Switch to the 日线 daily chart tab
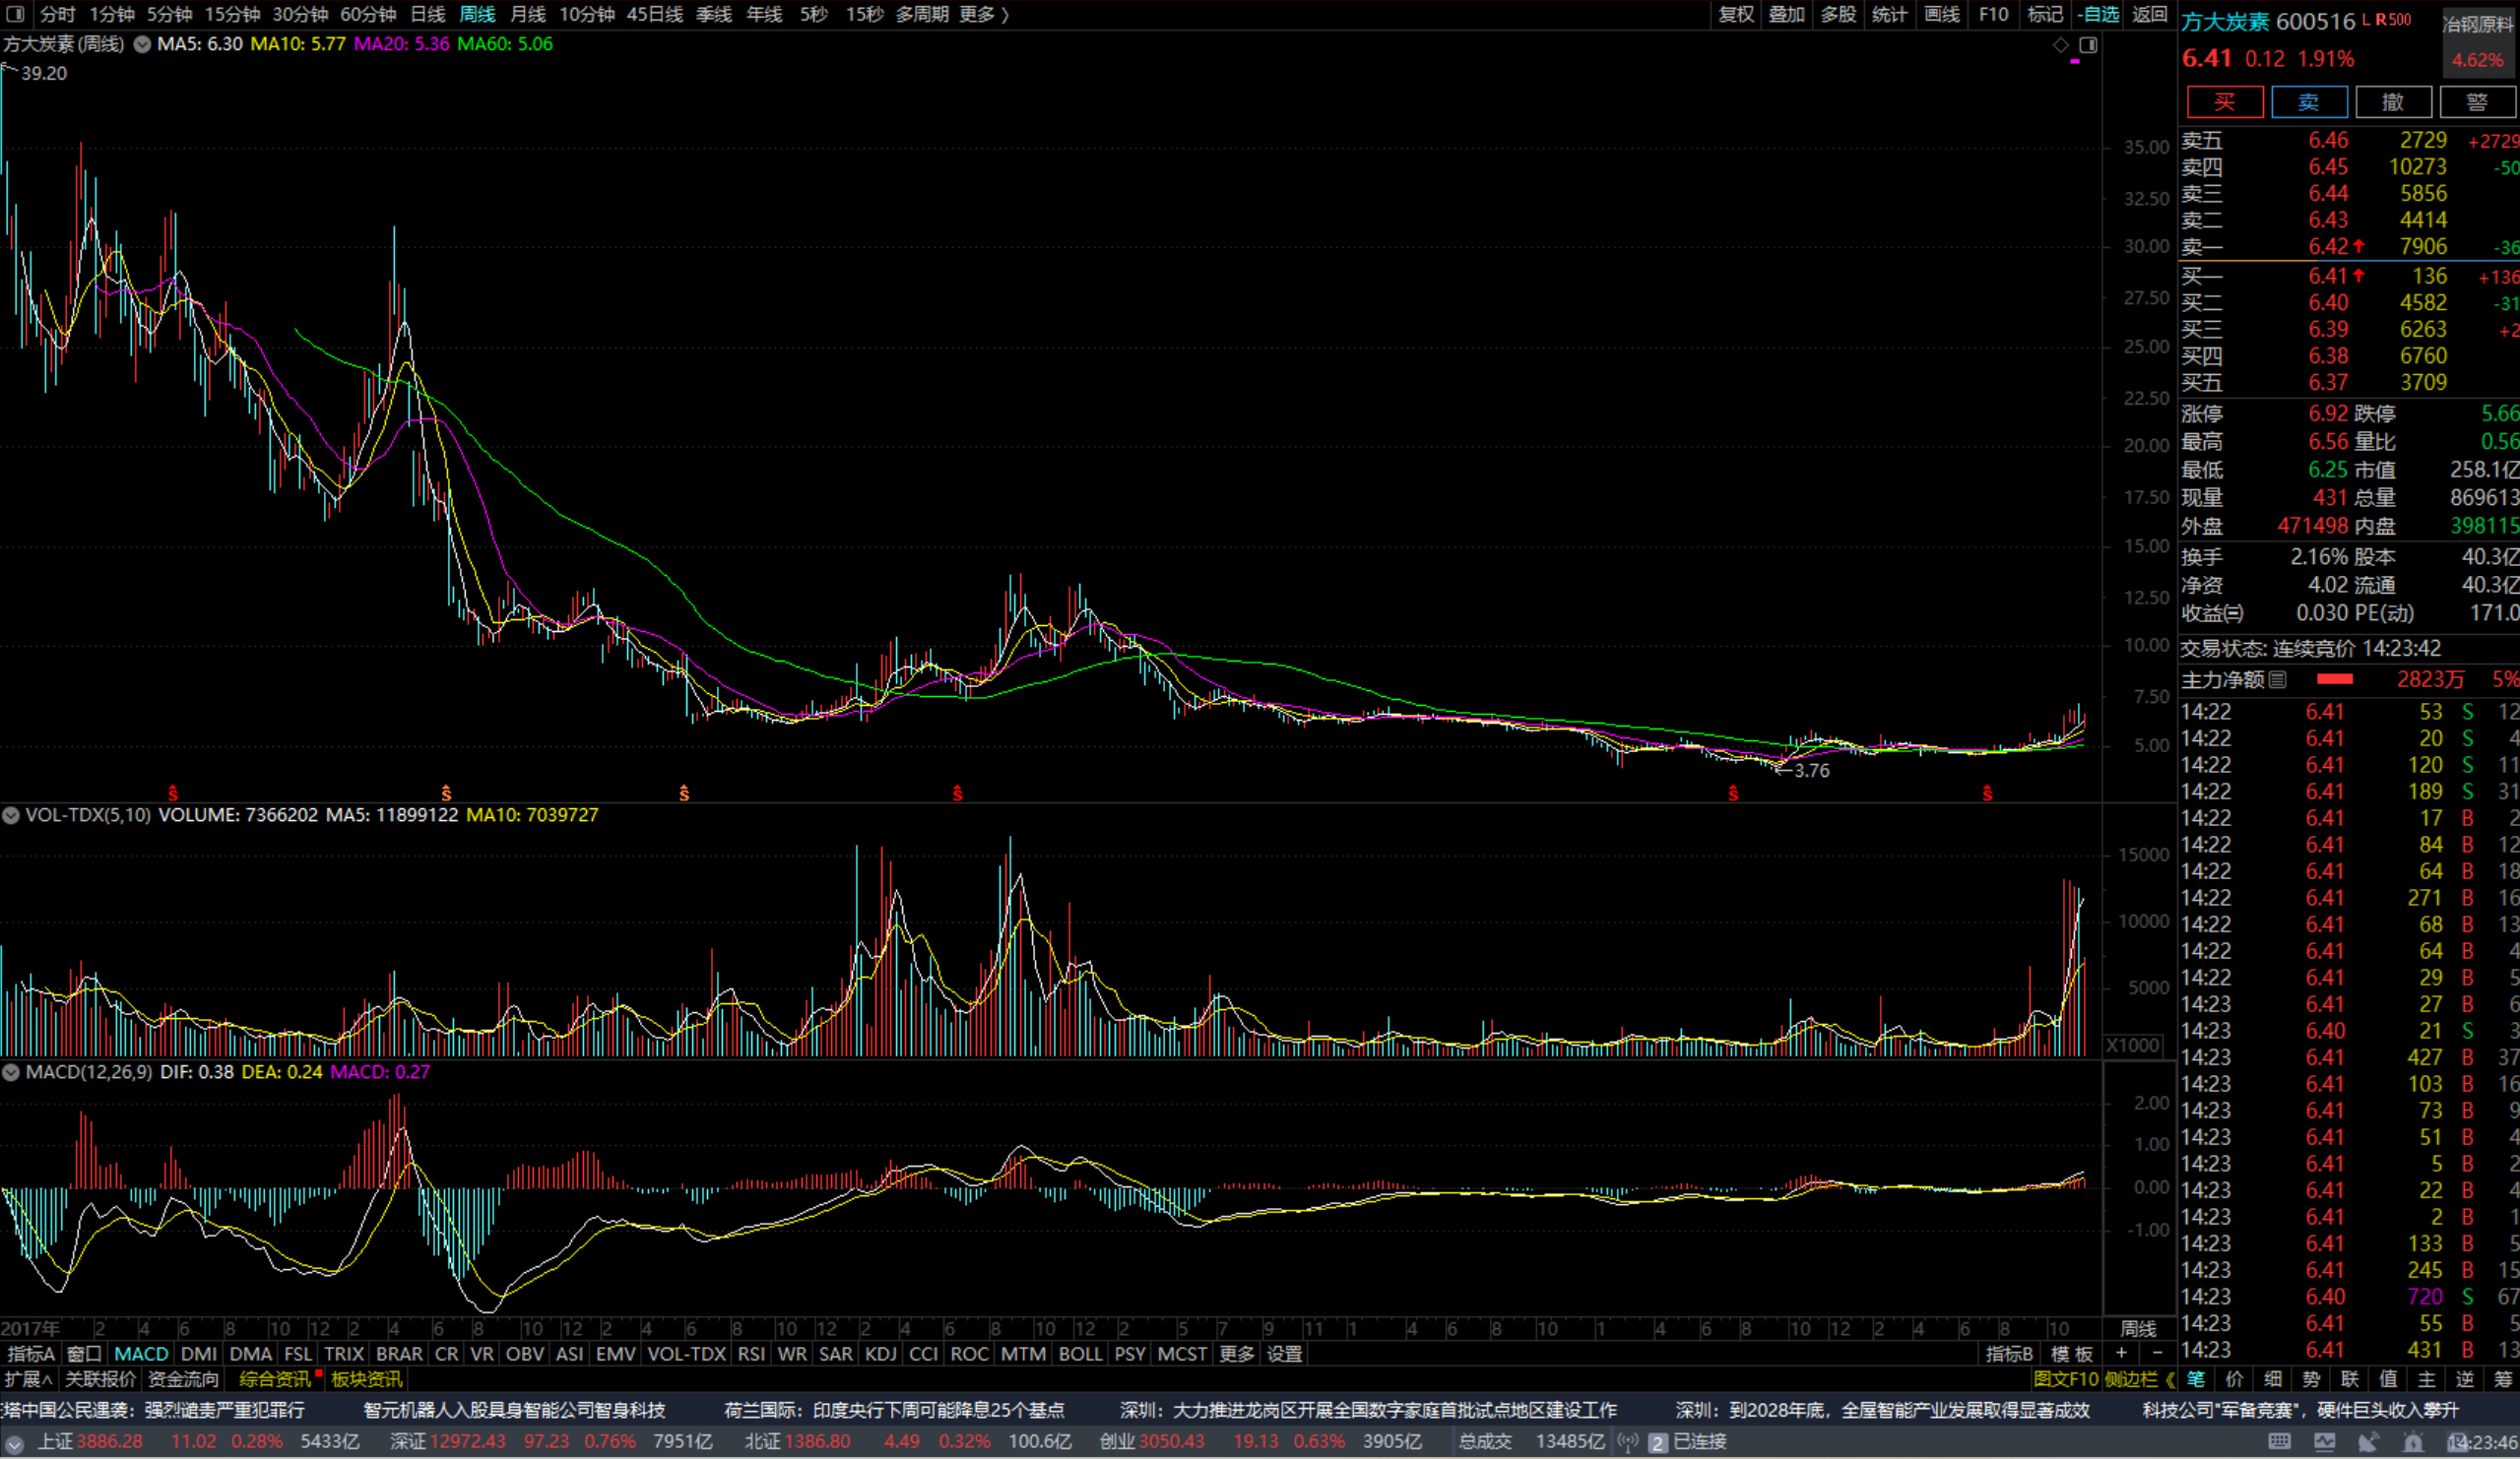The image size is (2520, 1459). point(427,14)
